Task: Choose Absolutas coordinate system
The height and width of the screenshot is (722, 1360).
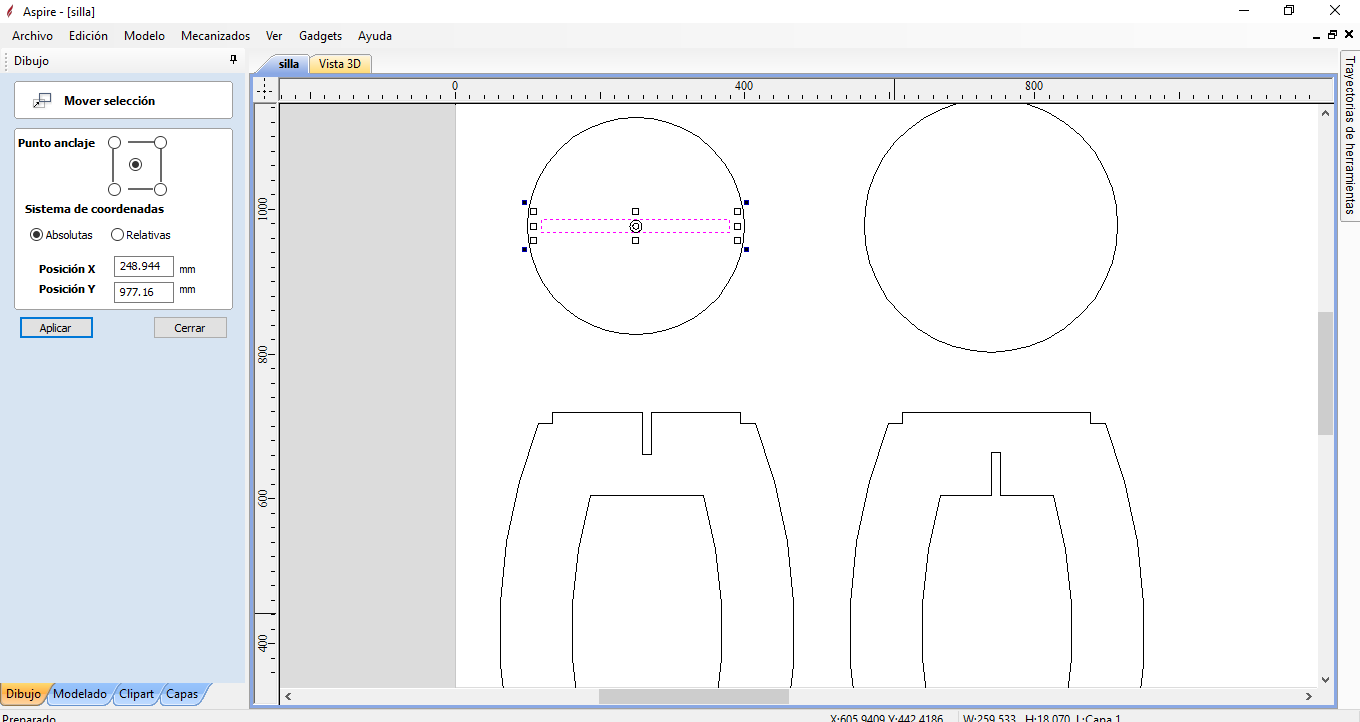Action: [x=61, y=235]
